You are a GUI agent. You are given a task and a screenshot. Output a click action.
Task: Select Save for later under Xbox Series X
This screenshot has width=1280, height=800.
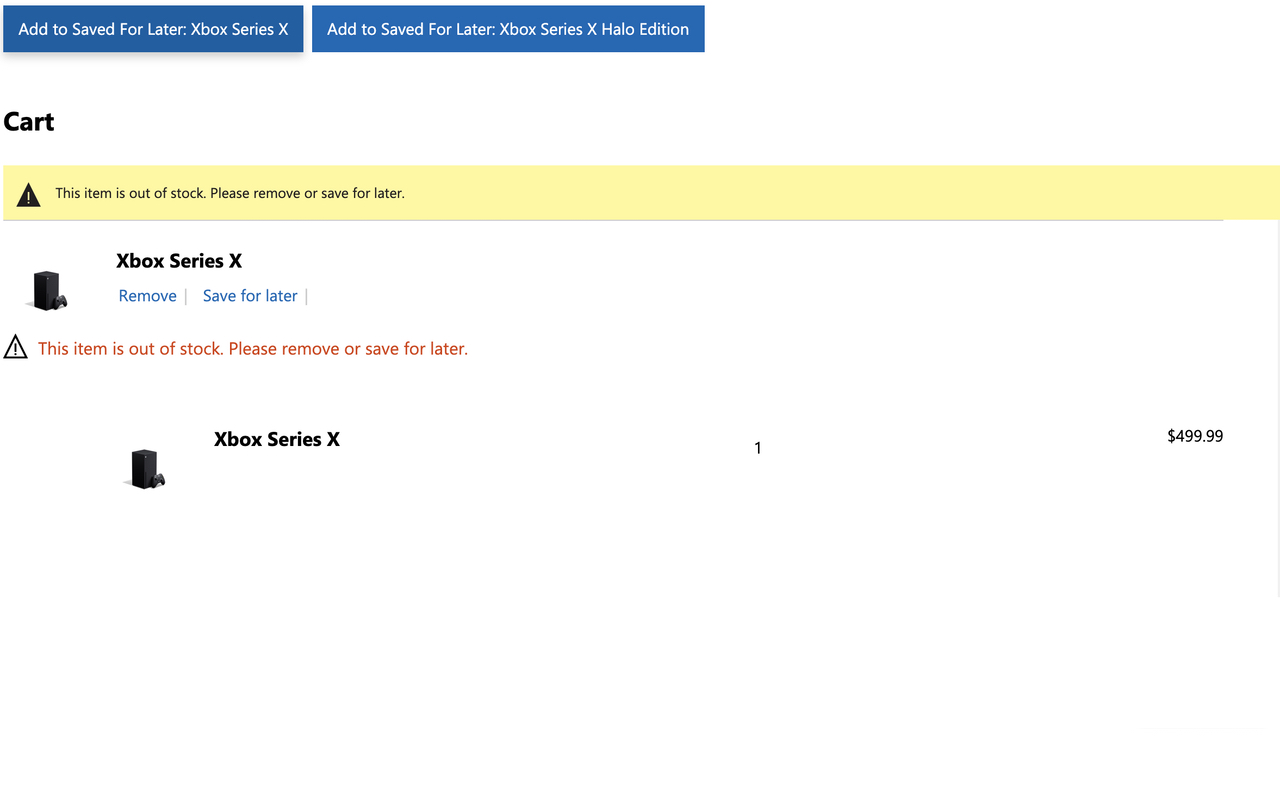click(250, 295)
